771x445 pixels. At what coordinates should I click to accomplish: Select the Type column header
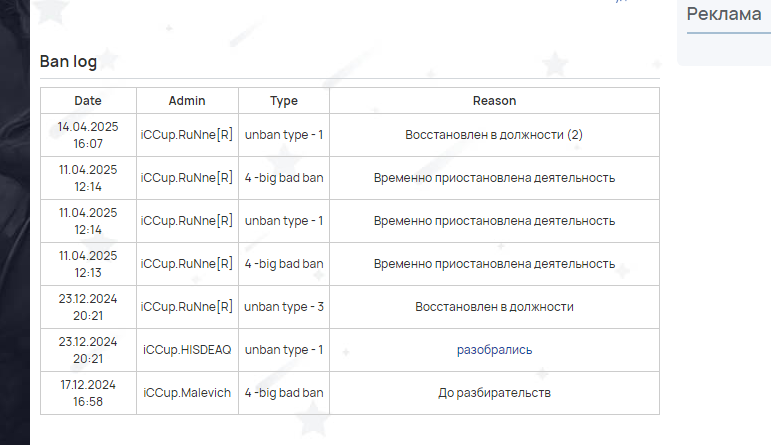[x=284, y=101]
